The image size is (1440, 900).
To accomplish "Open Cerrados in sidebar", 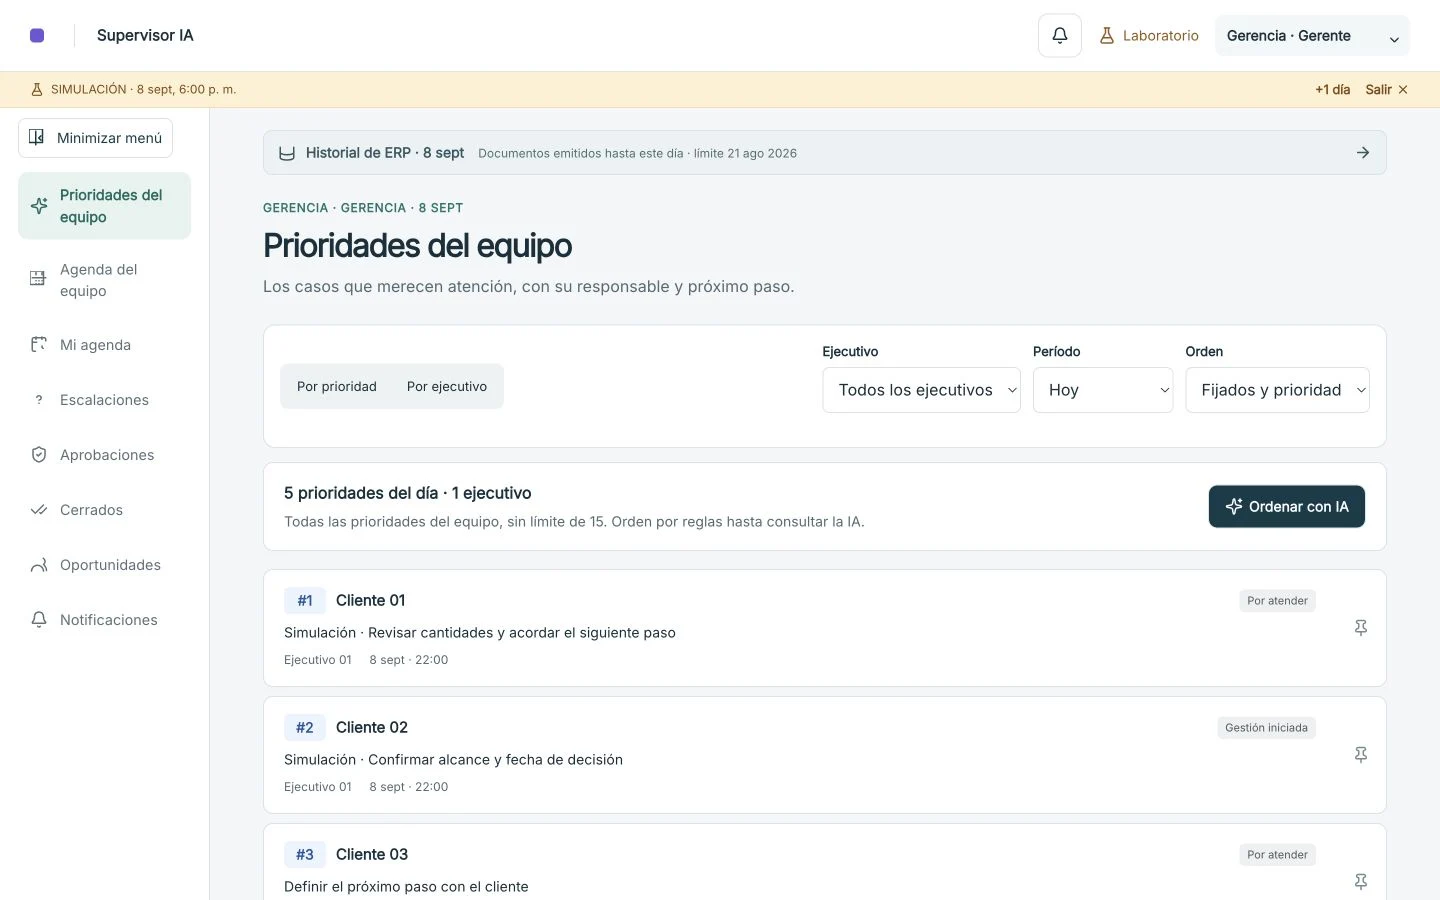I will point(104,510).
